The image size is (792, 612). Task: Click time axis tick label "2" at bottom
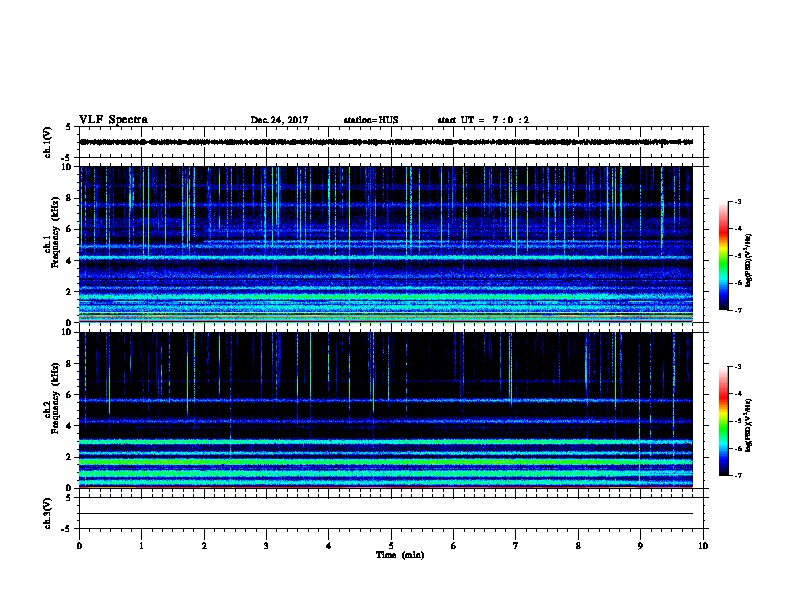click(x=204, y=546)
